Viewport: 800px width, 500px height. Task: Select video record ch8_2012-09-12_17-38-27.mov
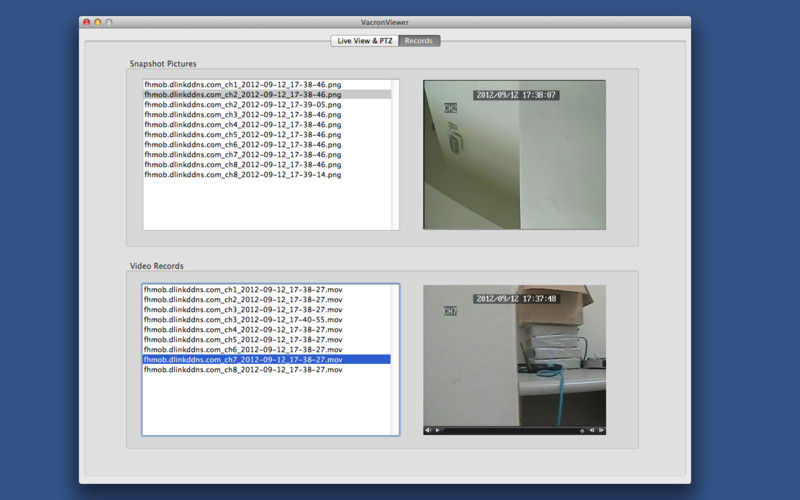click(242, 370)
